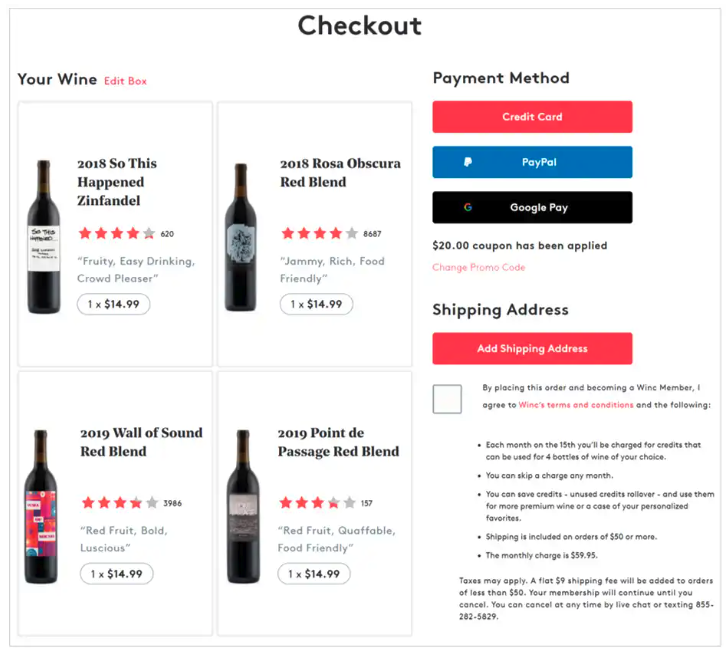The height and width of the screenshot is (656, 727).
Task: Click the Rosa Obscura Red Blend bottle image
Action: tap(241, 238)
